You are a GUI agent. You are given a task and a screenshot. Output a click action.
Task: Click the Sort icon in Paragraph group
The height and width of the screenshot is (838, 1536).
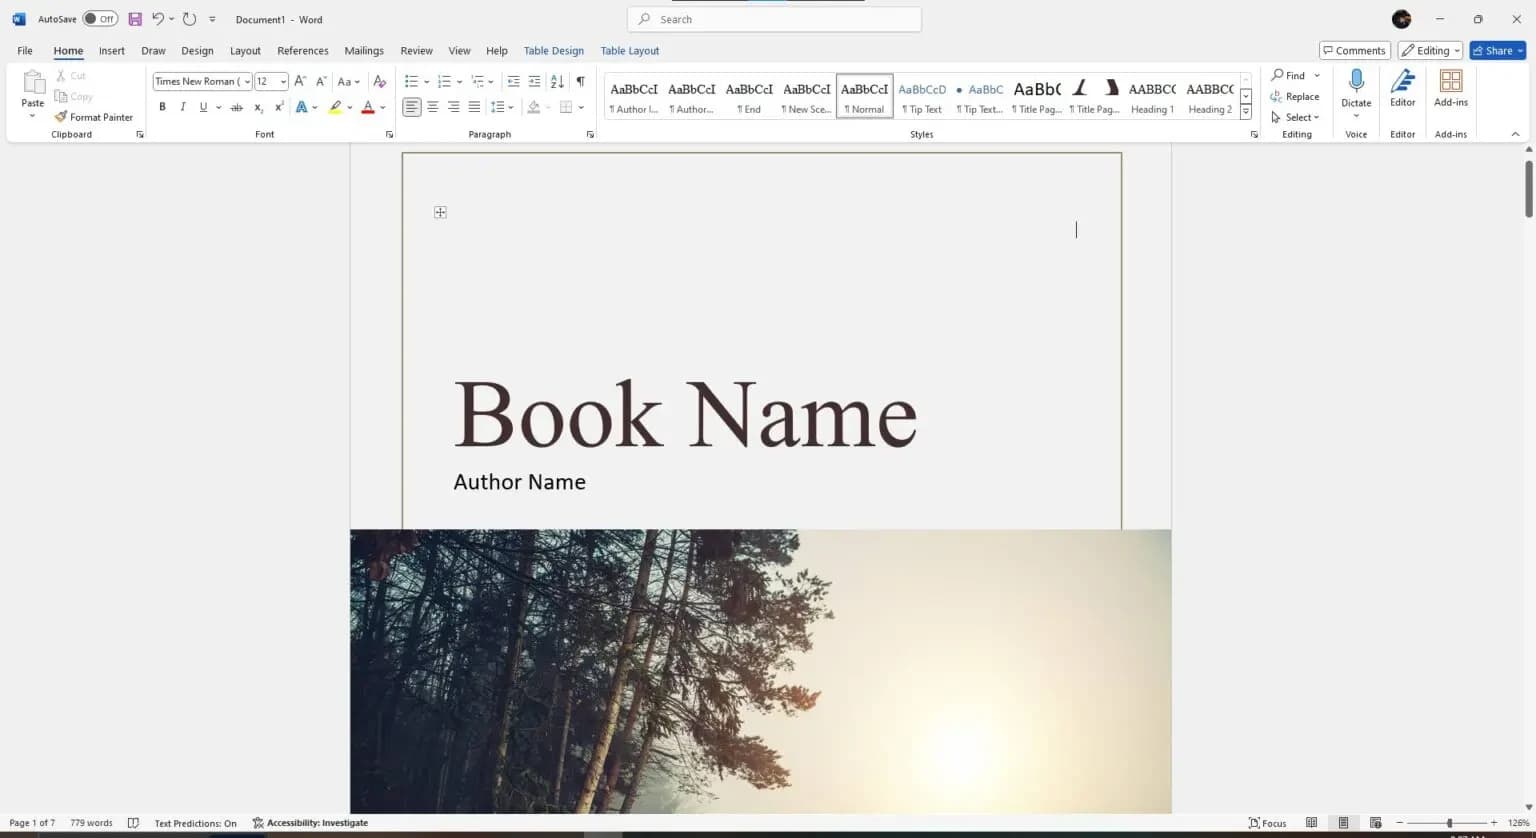click(557, 81)
